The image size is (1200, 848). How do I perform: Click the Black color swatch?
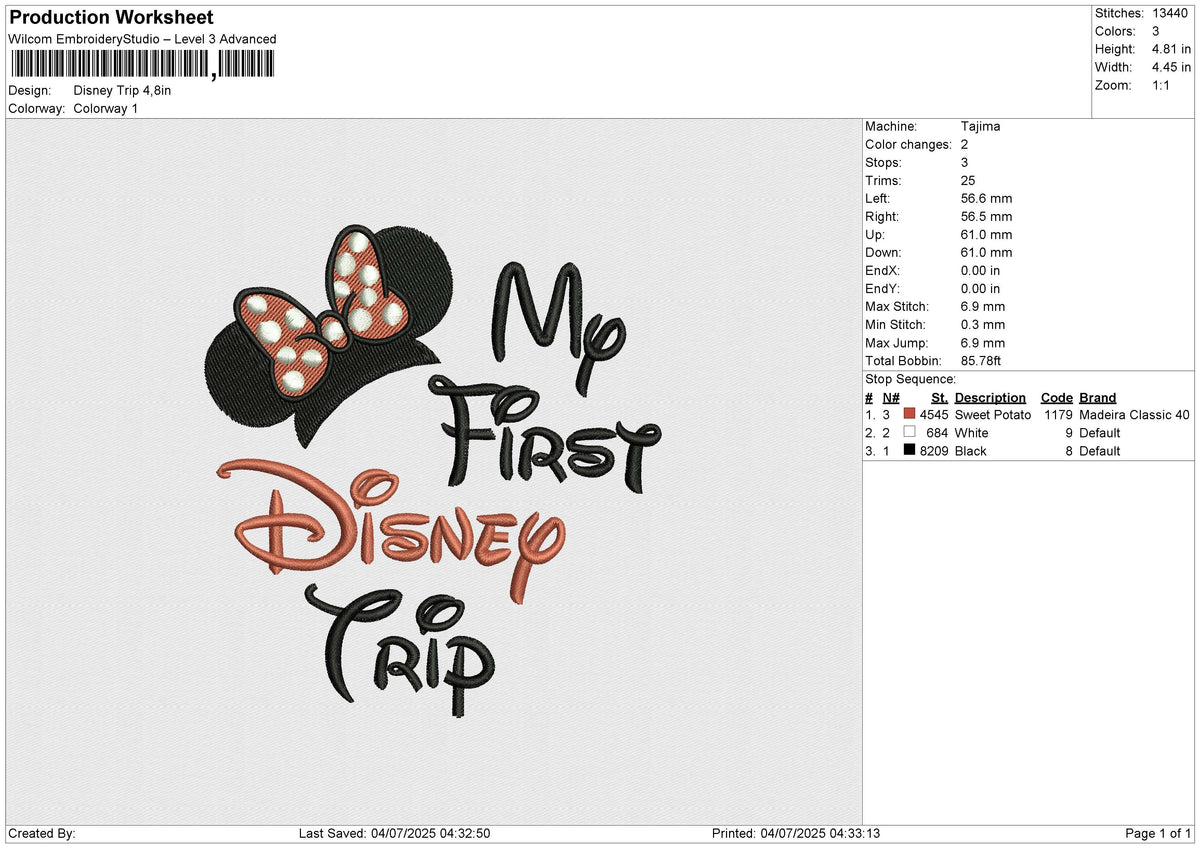(909, 450)
